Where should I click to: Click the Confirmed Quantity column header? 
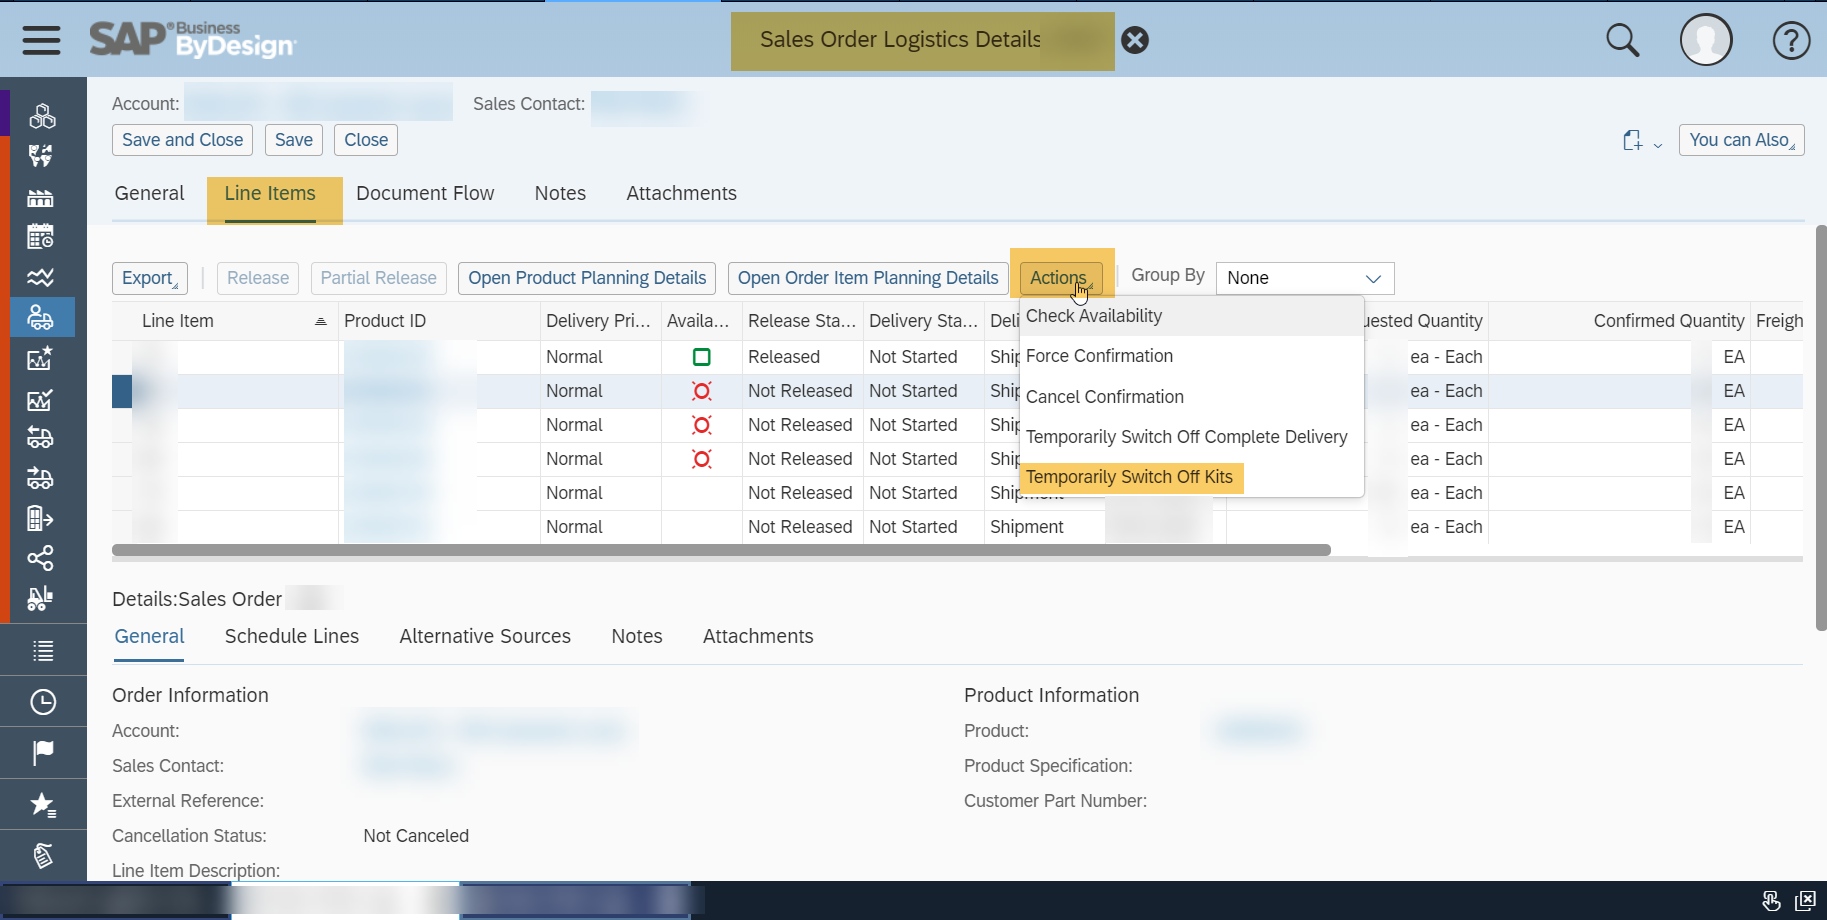pos(1618,321)
